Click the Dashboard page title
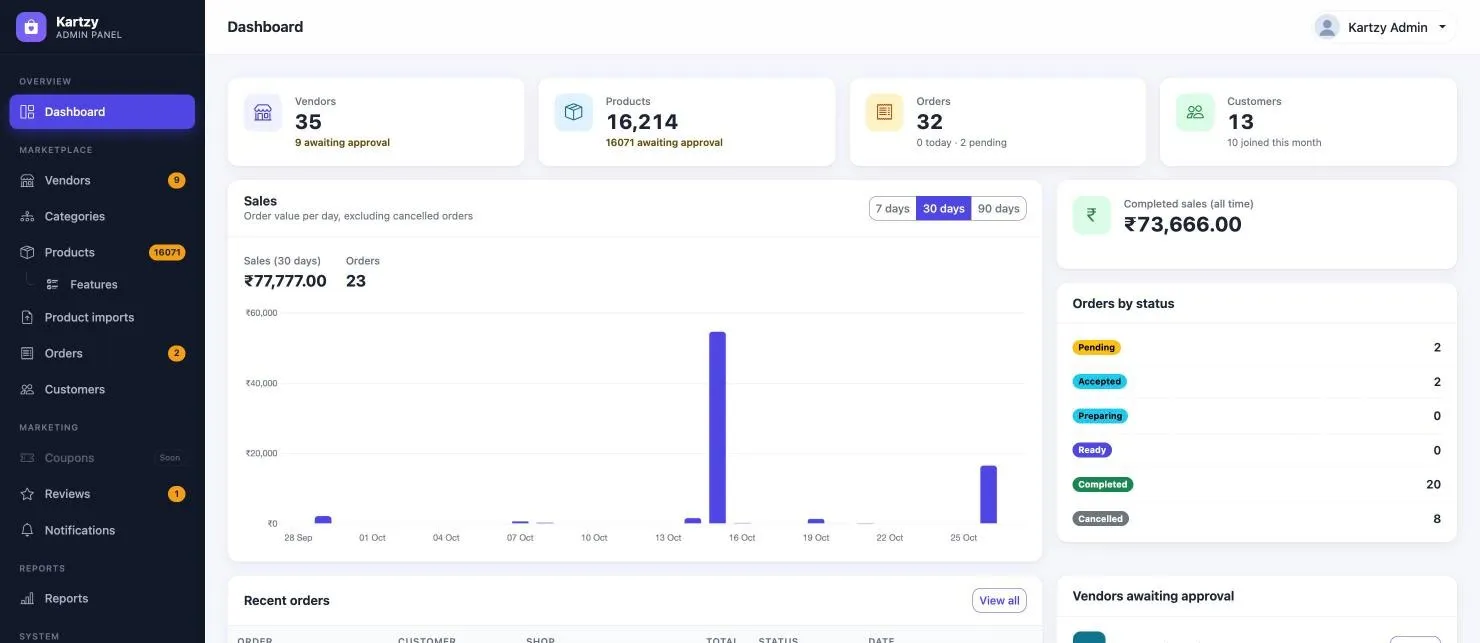1480x643 pixels. tap(265, 27)
